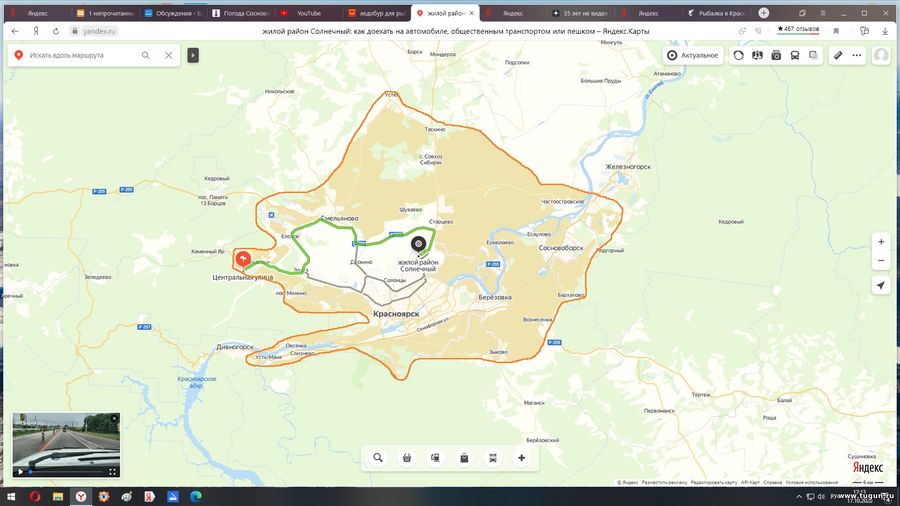Open the '467 отзывов' site reviews

pos(798,29)
